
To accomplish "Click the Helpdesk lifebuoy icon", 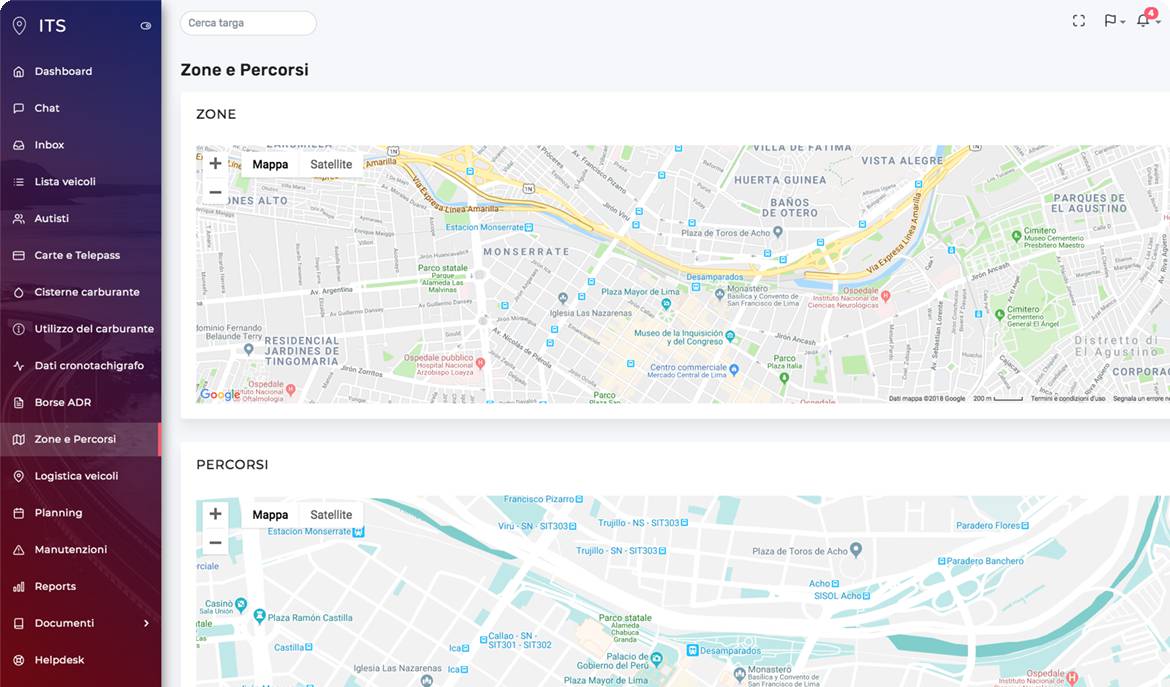I will (19, 660).
